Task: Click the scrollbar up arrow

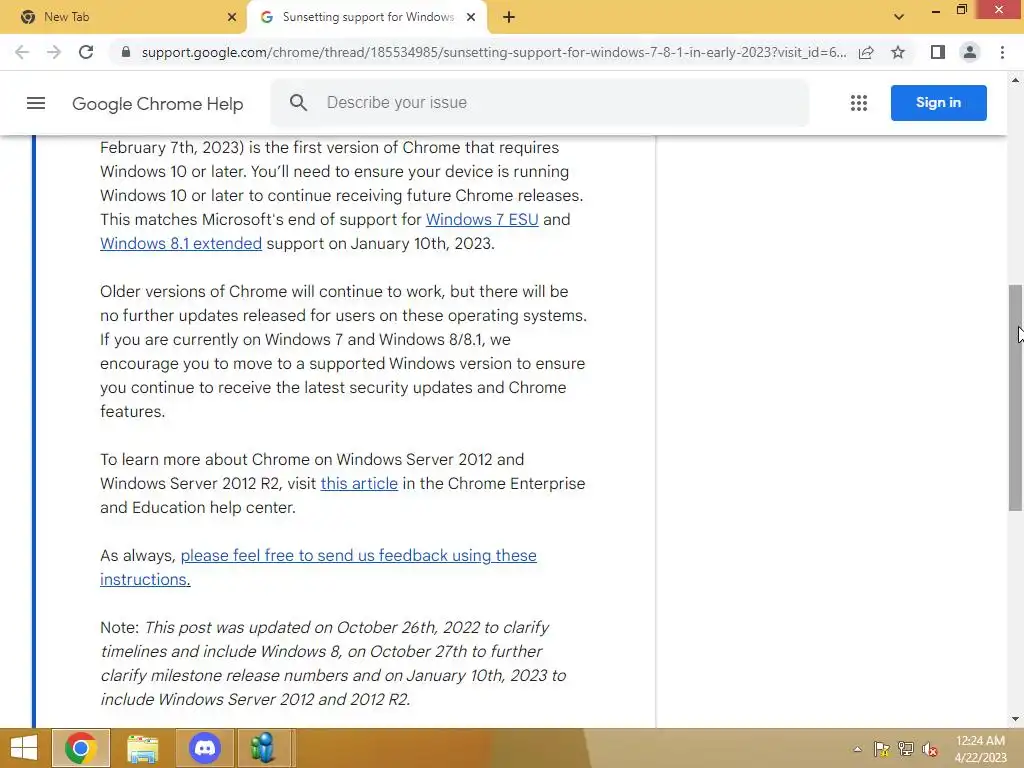Action: click(x=1015, y=80)
